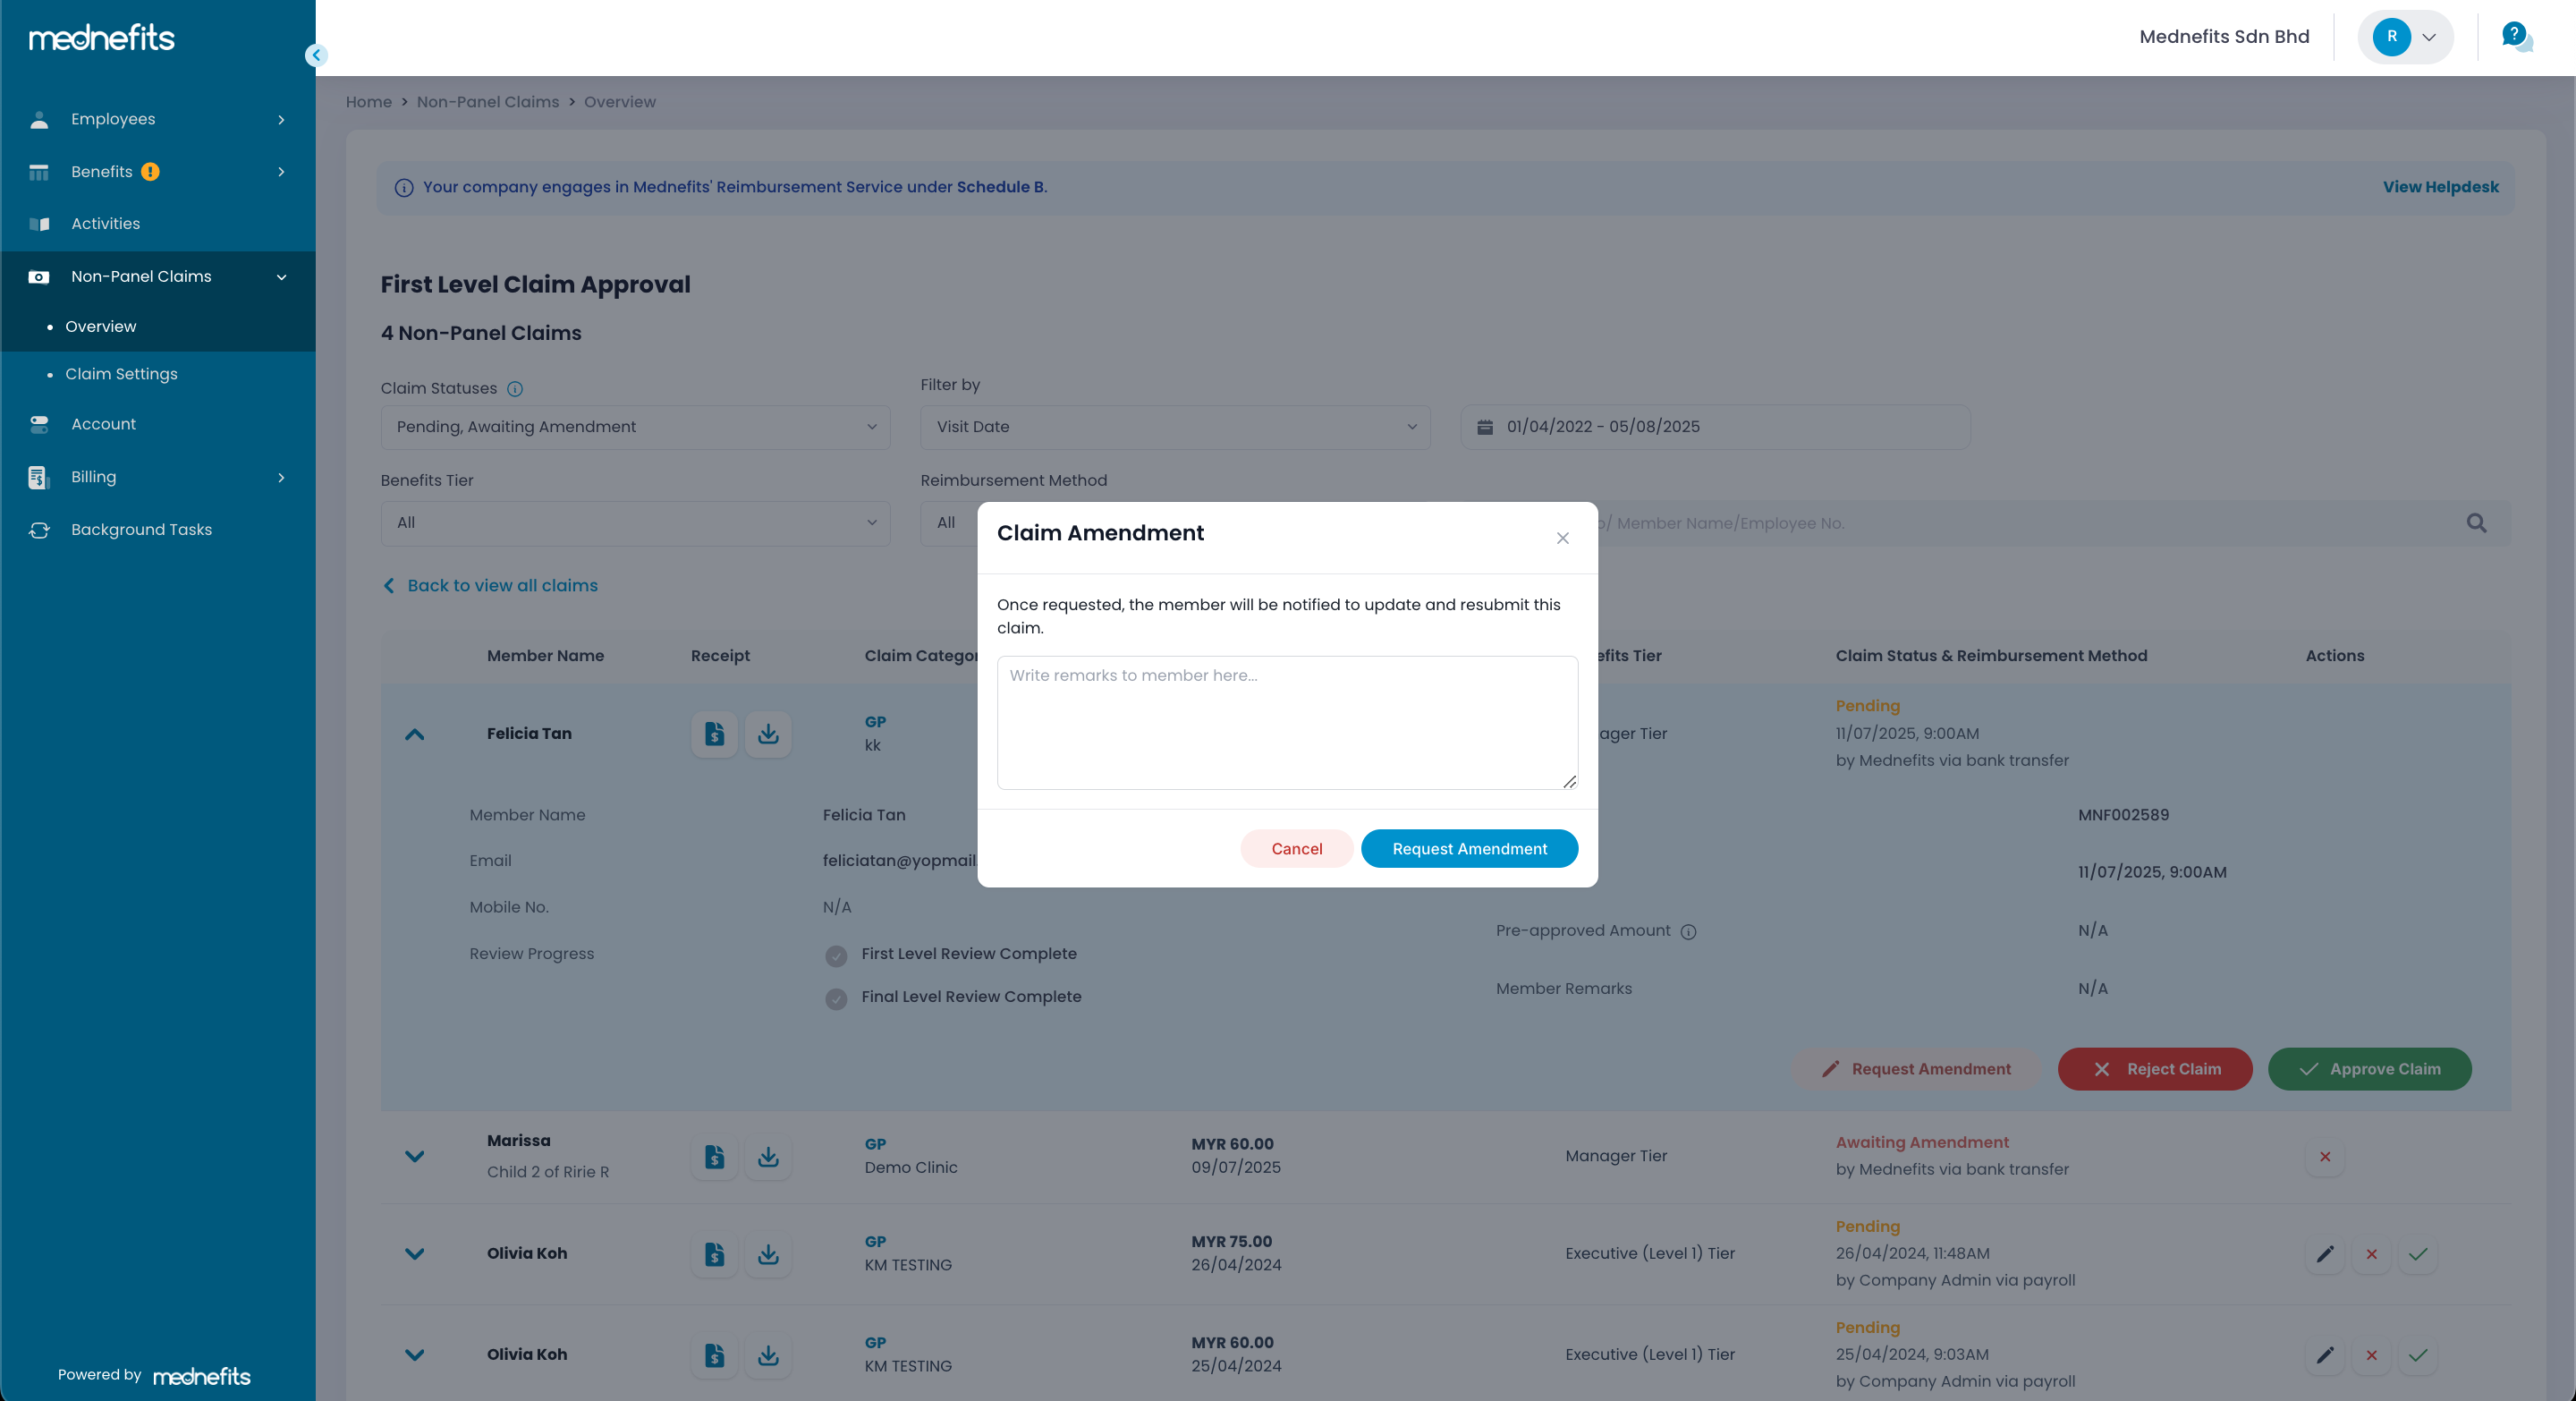This screenshot has height=1401, width=2576.
Task: Click the Billing invoice icon
Action: pyautogui.click(x=39, y=478)
